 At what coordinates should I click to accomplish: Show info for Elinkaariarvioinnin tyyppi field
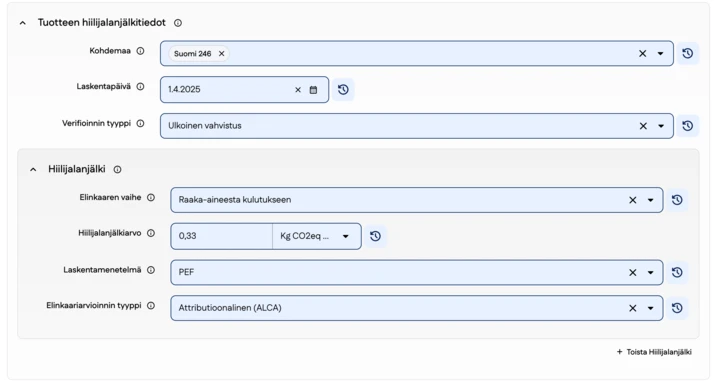pos(151,306)
